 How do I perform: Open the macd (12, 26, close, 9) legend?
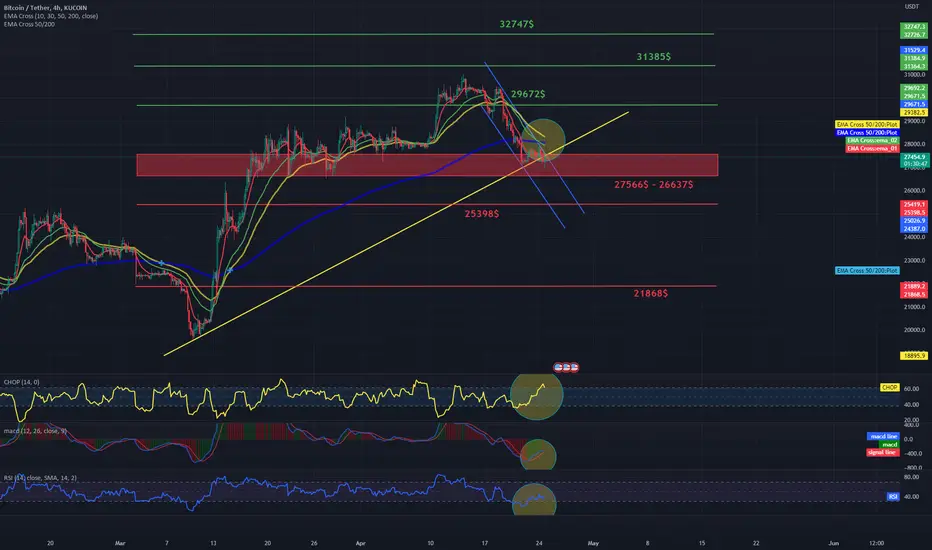[35, 430]
